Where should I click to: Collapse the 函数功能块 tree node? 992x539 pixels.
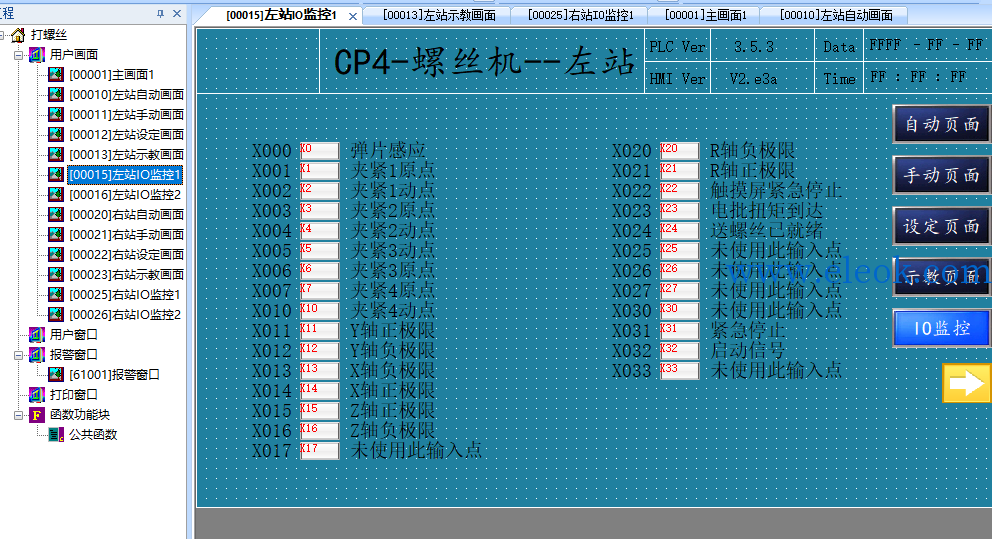(19, 415)
